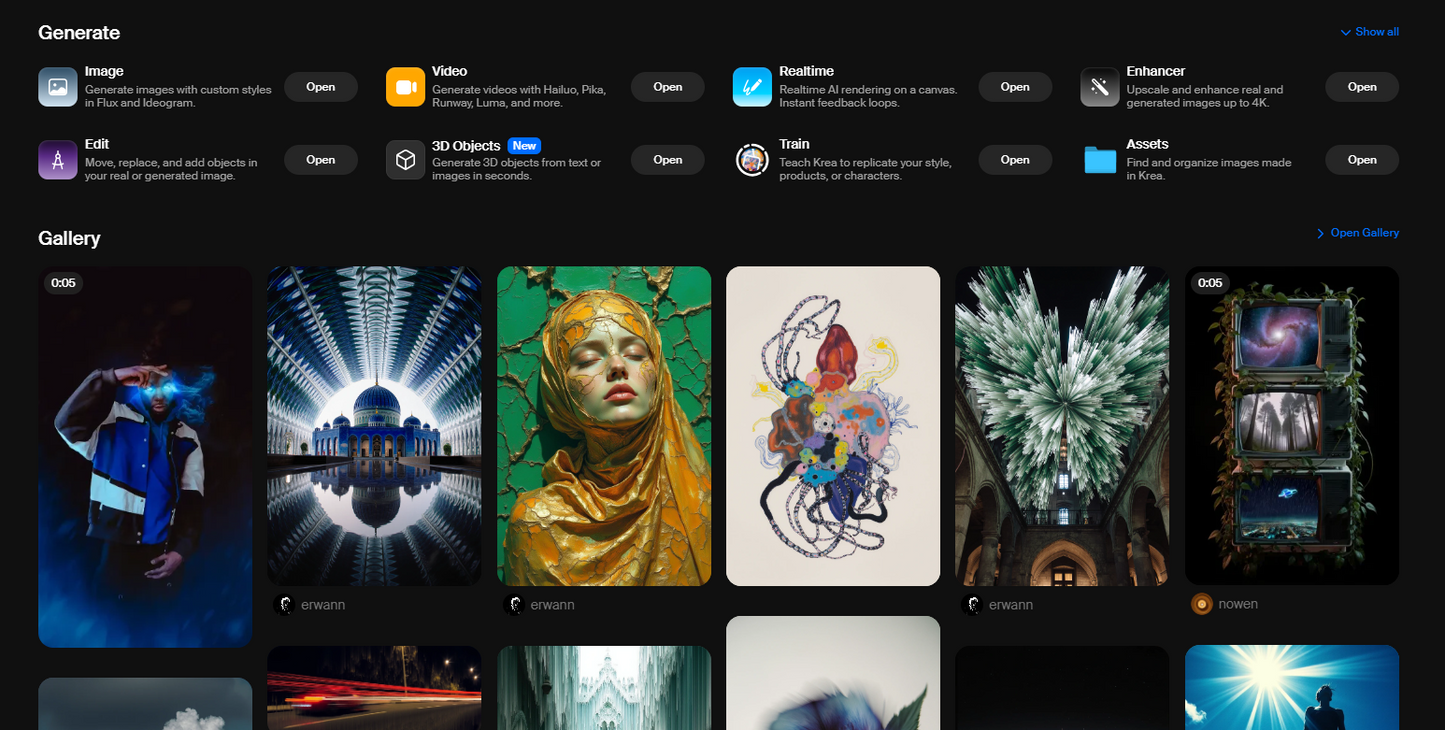Click the blue Assets folder icon
Screen dimensions: 1445x730
coord(1099,160)
